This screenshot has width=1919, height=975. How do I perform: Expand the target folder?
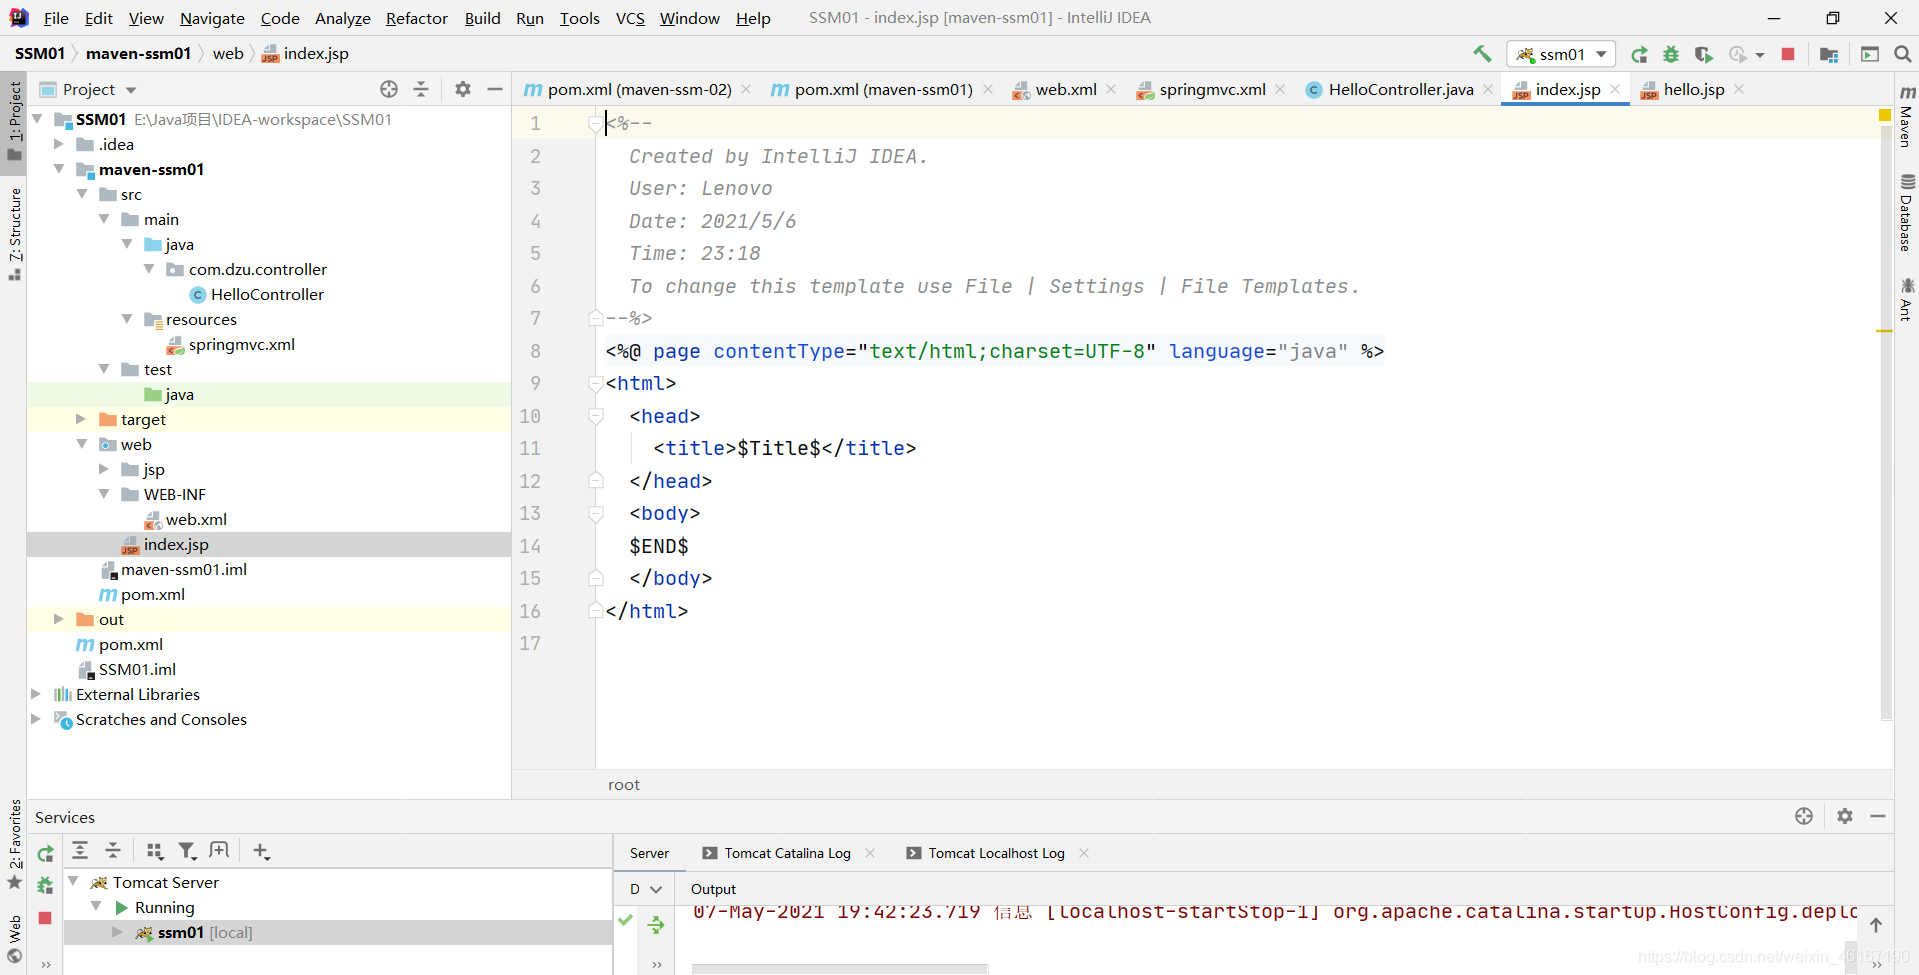(x=82, y=419)
